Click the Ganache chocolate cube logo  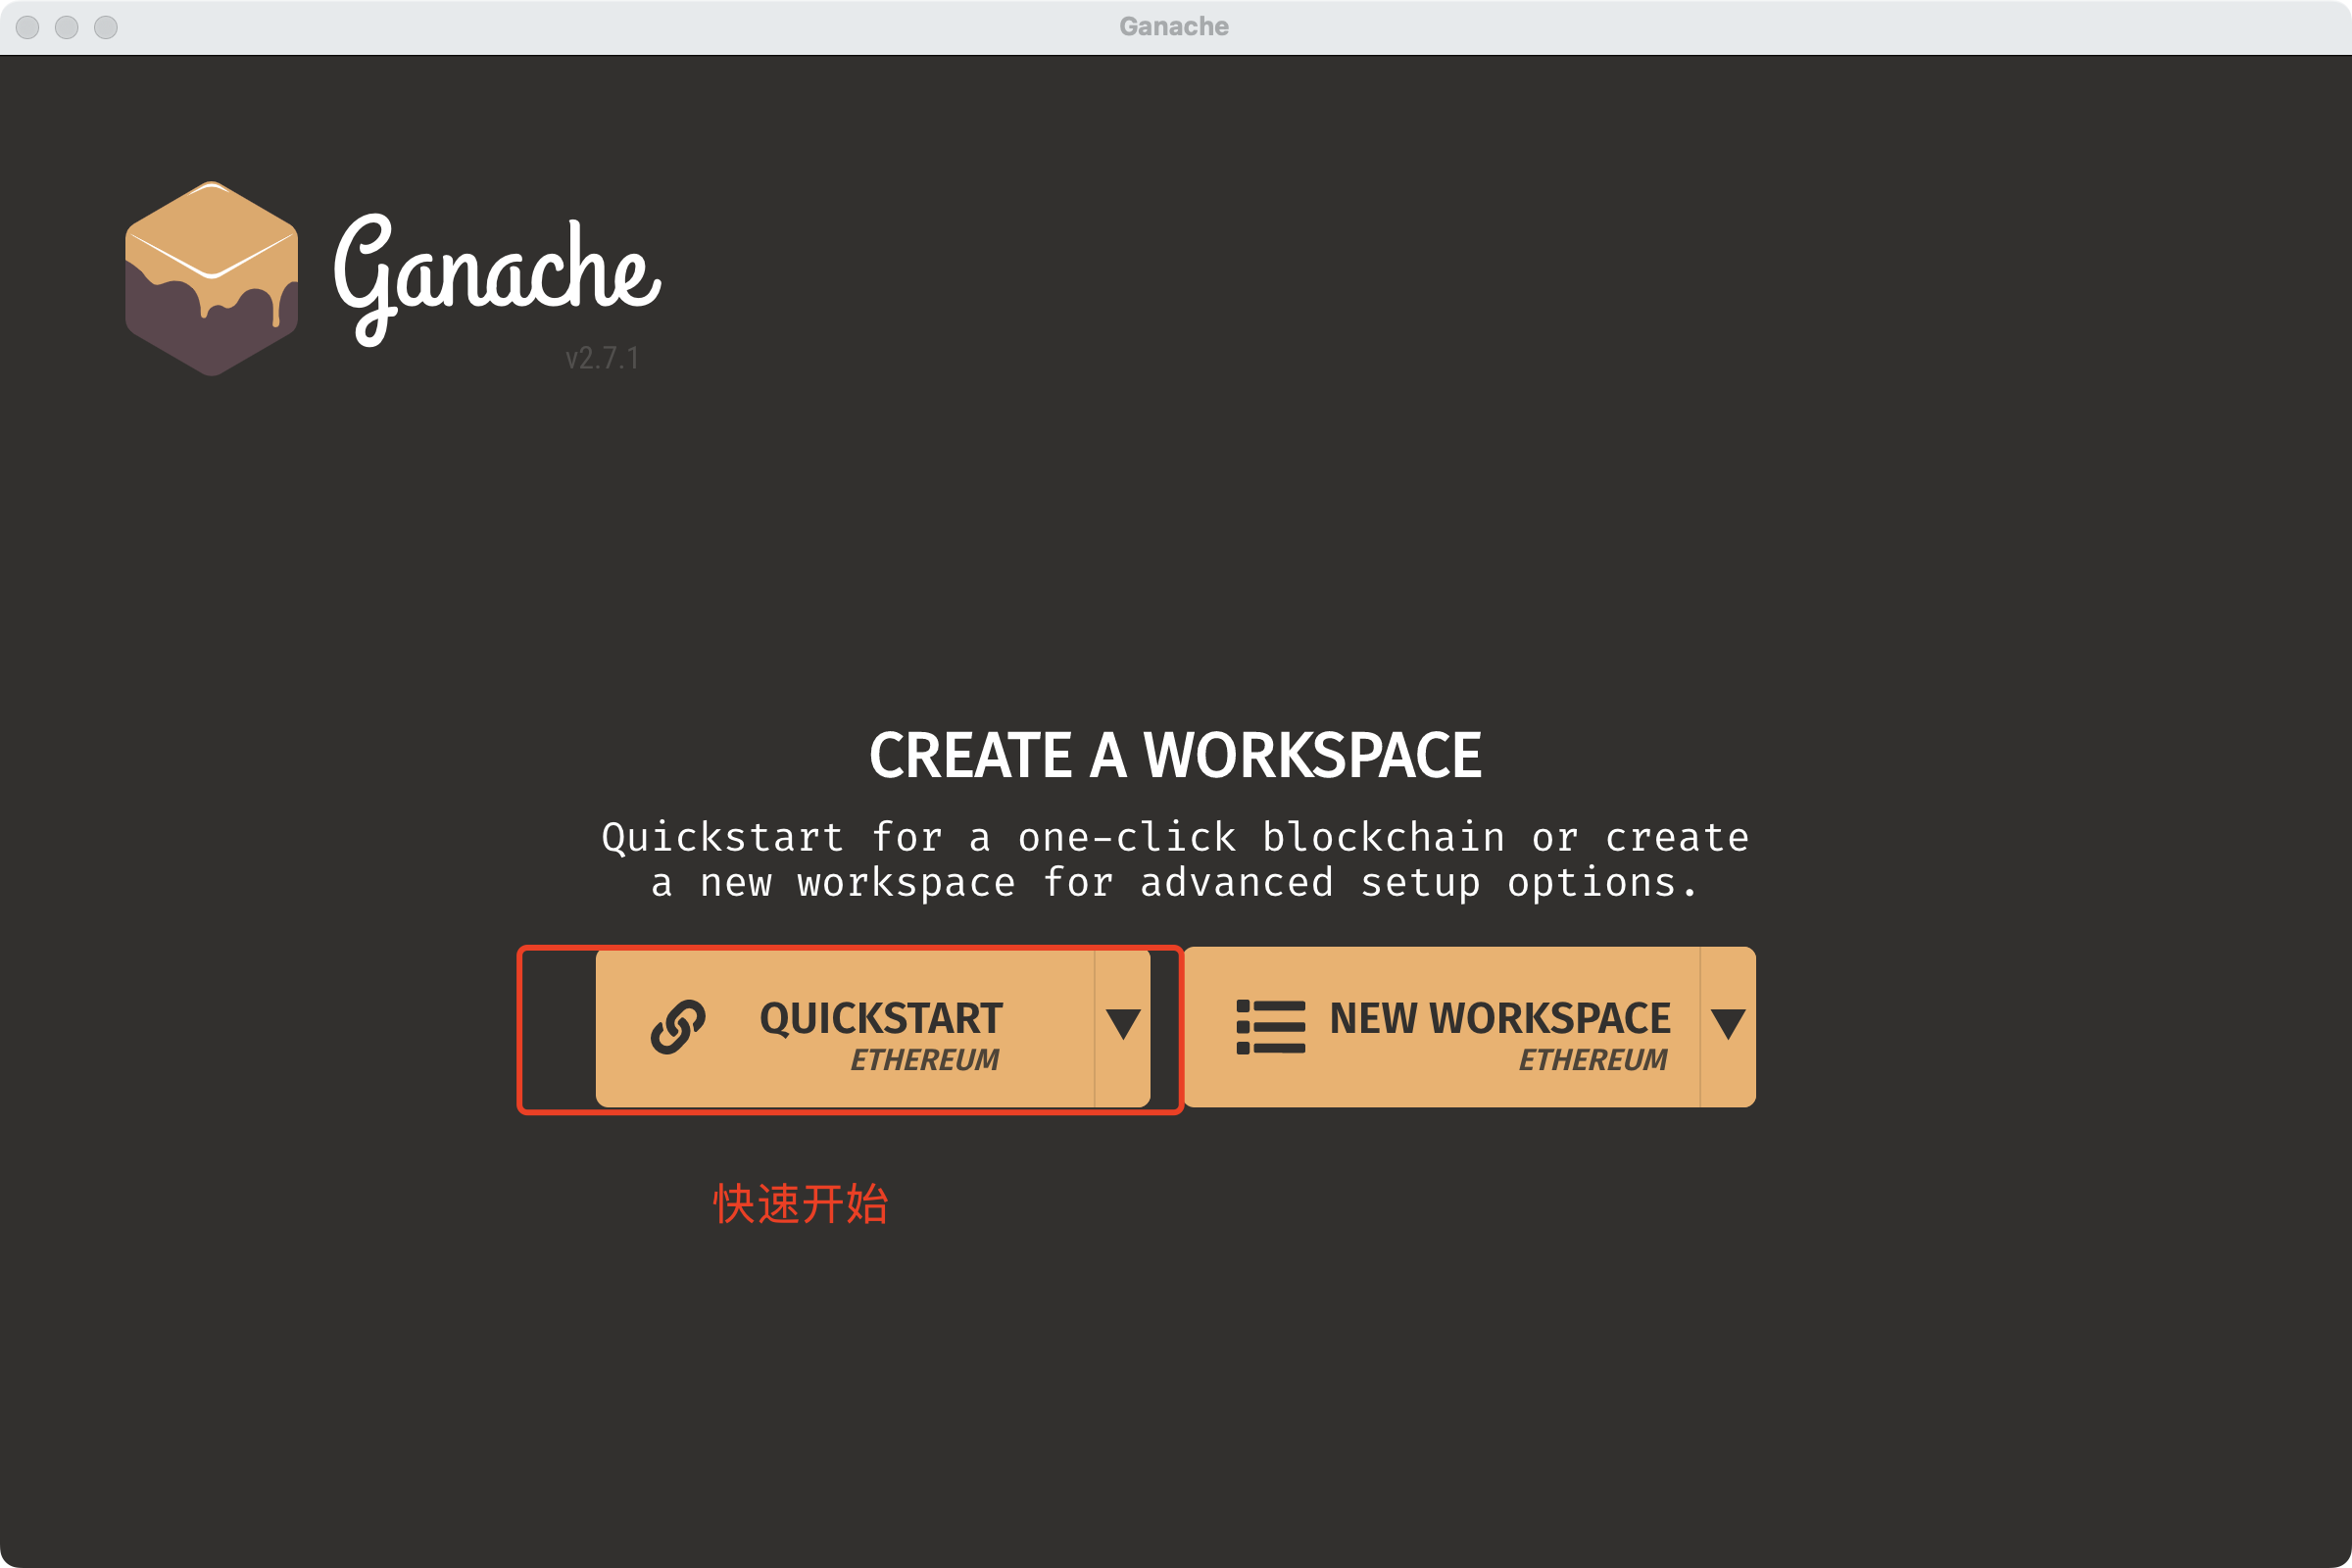point(211,279)
